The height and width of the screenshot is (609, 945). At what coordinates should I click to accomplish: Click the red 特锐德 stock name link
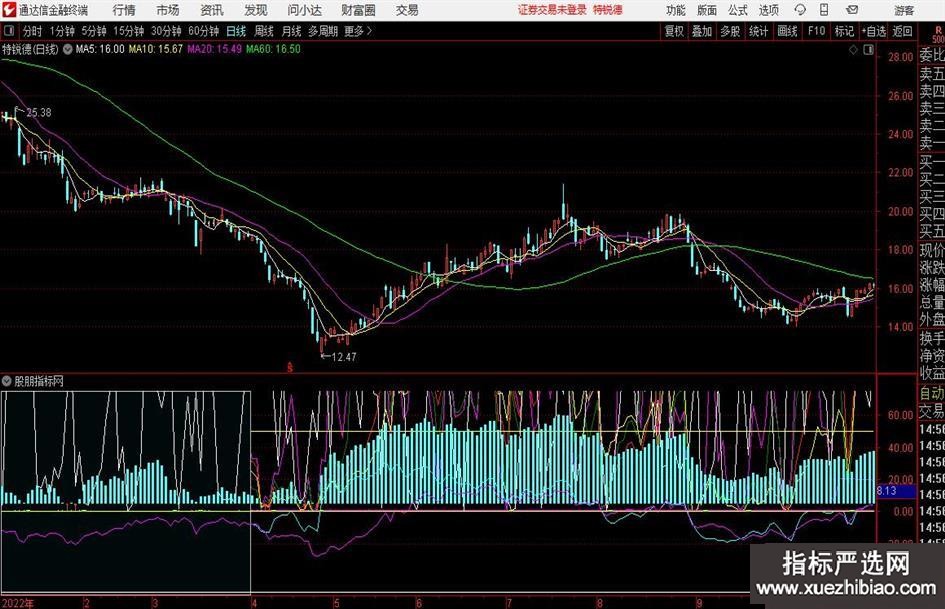click(608, 10)
